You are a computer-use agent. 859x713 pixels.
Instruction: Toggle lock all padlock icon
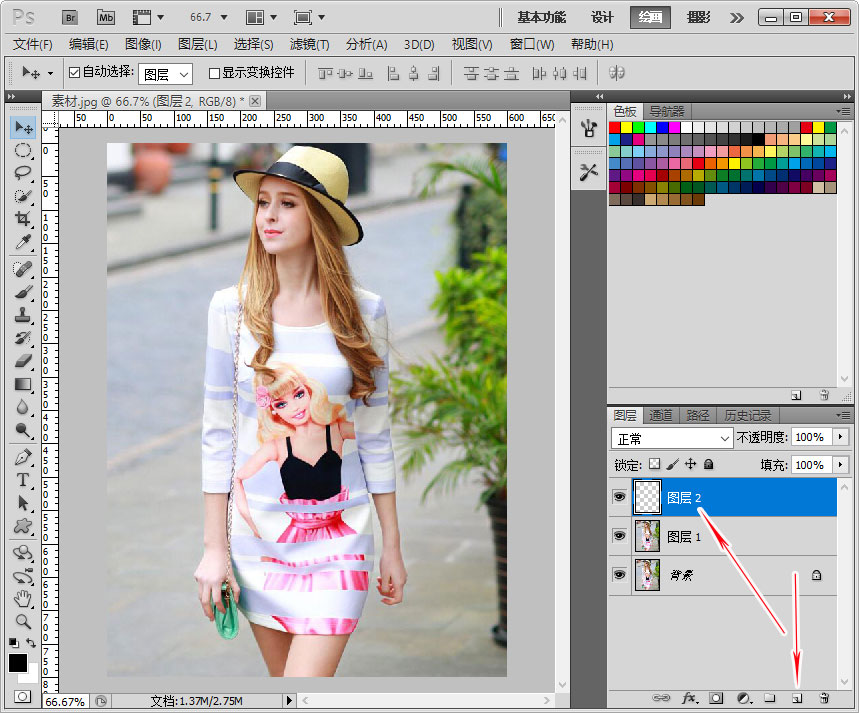coord(708,465)
